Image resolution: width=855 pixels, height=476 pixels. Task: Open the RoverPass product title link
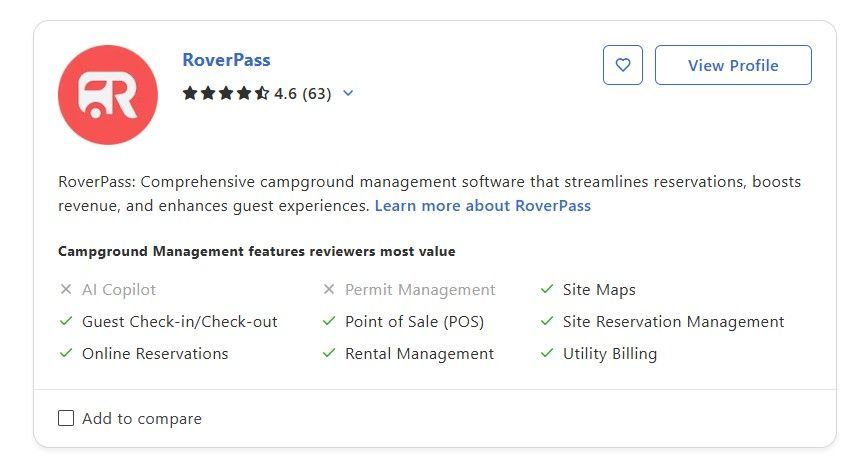click(x=226, y=60)
